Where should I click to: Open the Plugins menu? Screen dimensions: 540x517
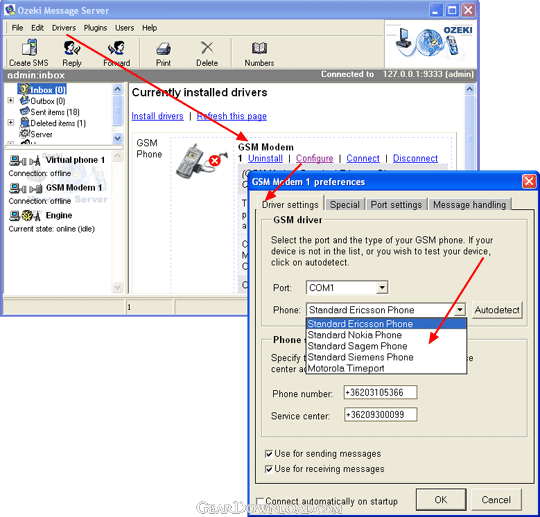pos(95,28)
